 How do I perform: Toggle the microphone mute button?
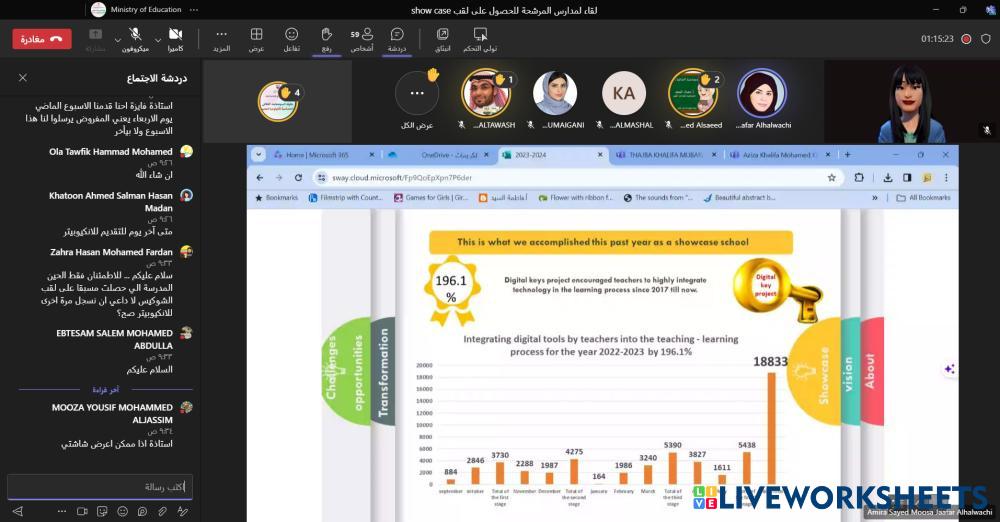pos(134,35)
